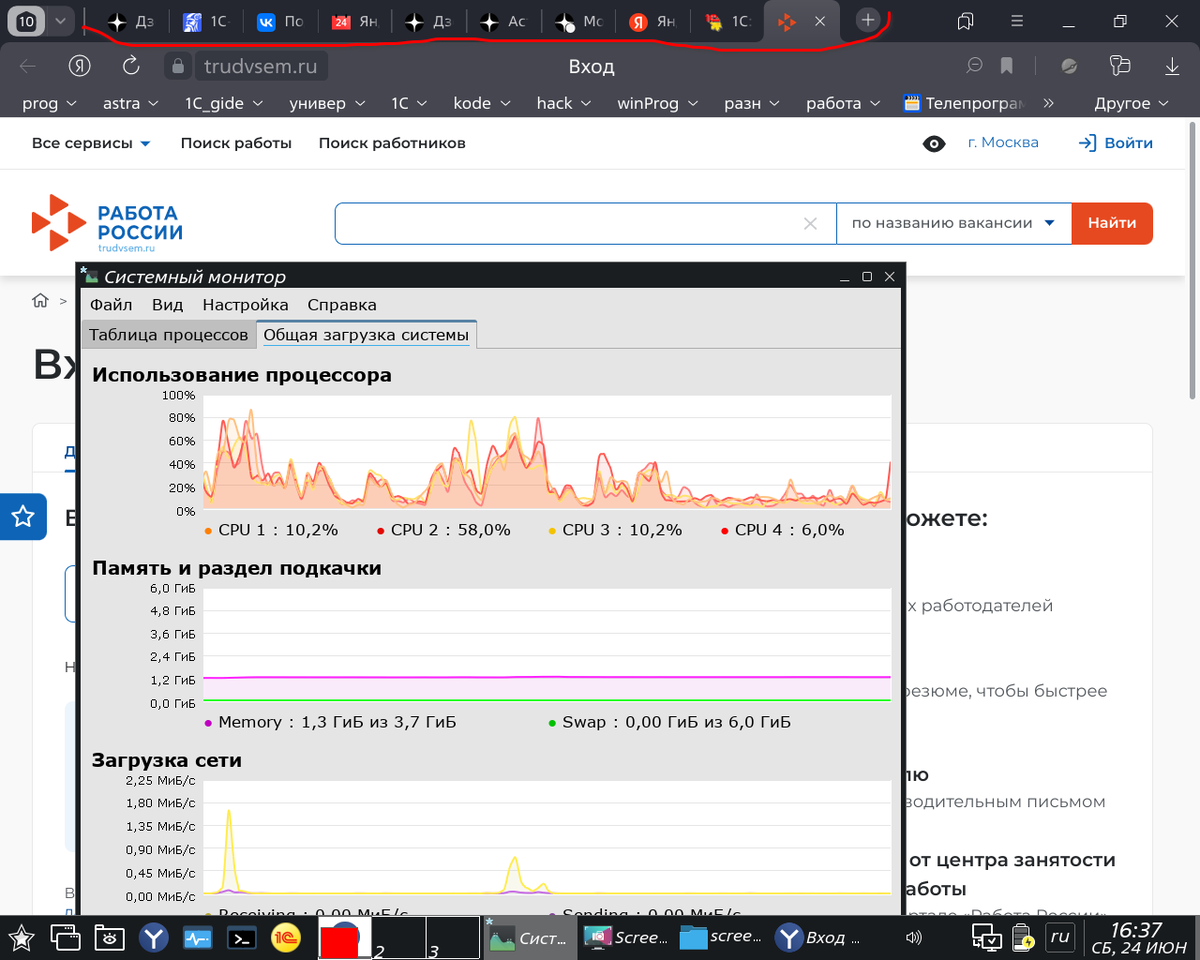Close the active trudvsem browser tab
This screenshot has width=1200, height=960.
[820, 21]
